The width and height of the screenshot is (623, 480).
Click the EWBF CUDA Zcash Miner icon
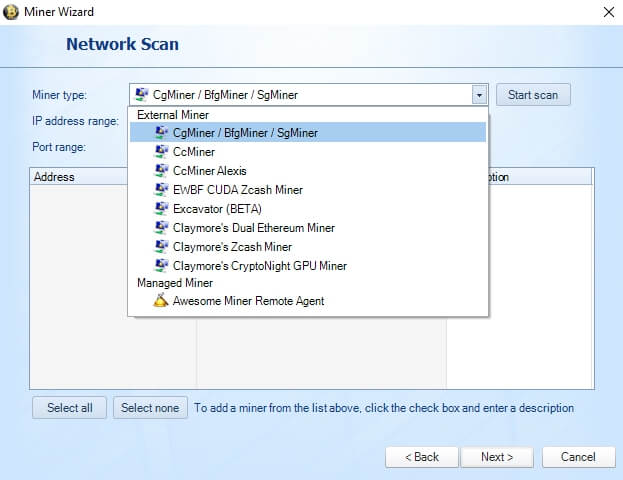click(161, 190)
